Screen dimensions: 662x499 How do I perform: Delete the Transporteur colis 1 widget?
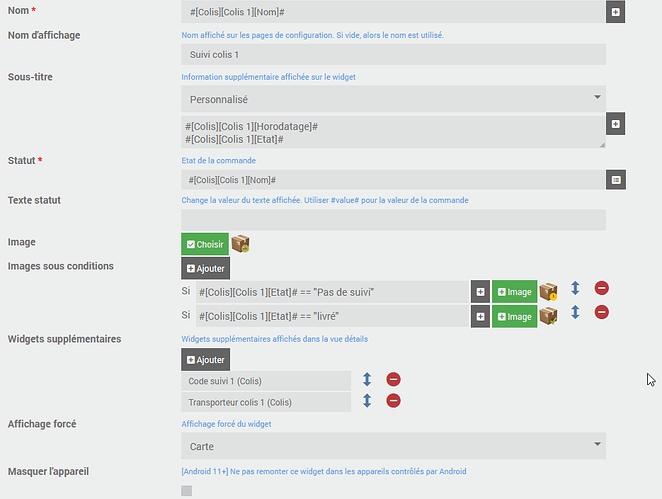394,401
